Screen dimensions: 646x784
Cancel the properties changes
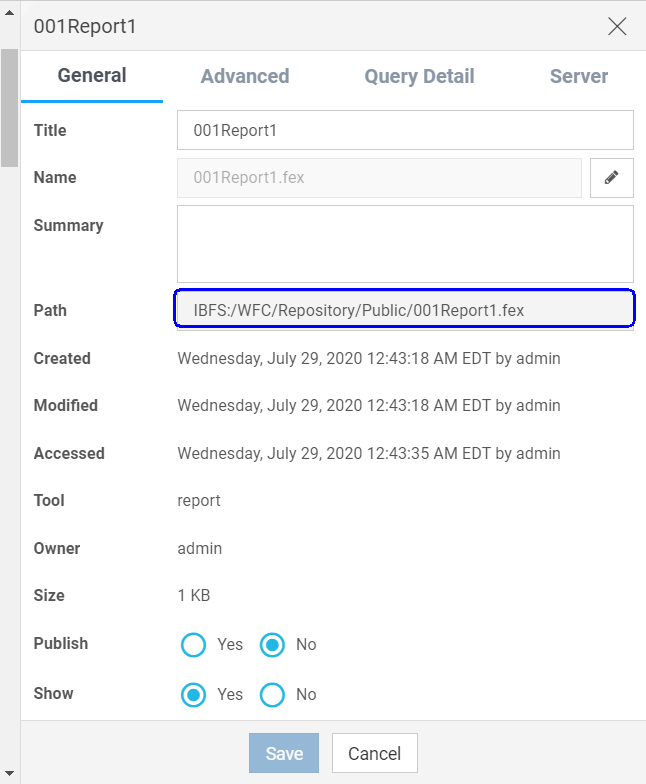pyautogui.click(x=374, y=754)
